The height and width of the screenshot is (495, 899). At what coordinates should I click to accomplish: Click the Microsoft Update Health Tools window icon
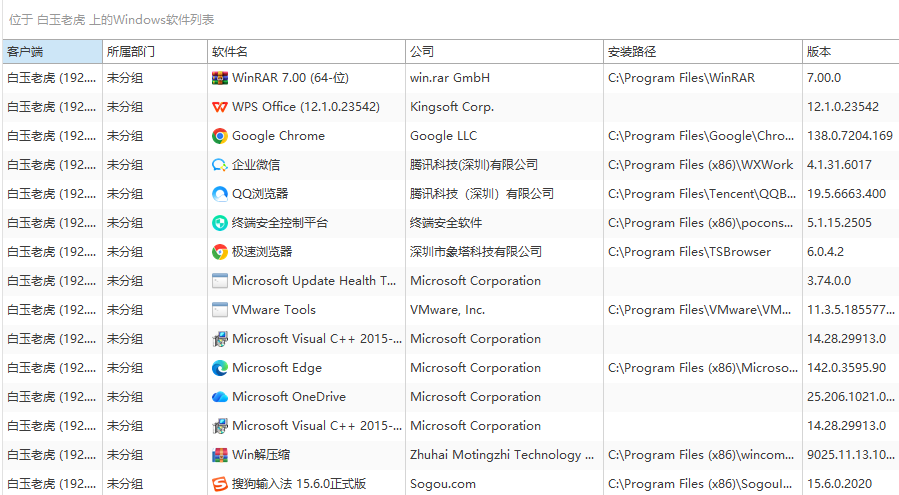click(220, 281)
